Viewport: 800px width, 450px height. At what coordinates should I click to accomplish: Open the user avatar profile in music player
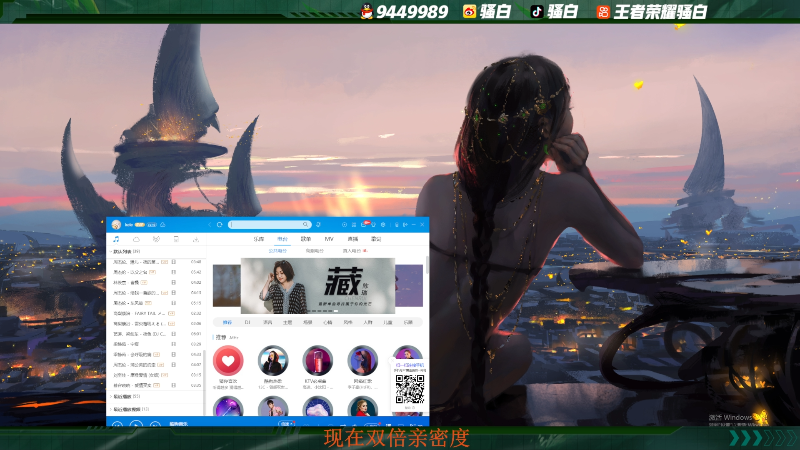[116, 224]
